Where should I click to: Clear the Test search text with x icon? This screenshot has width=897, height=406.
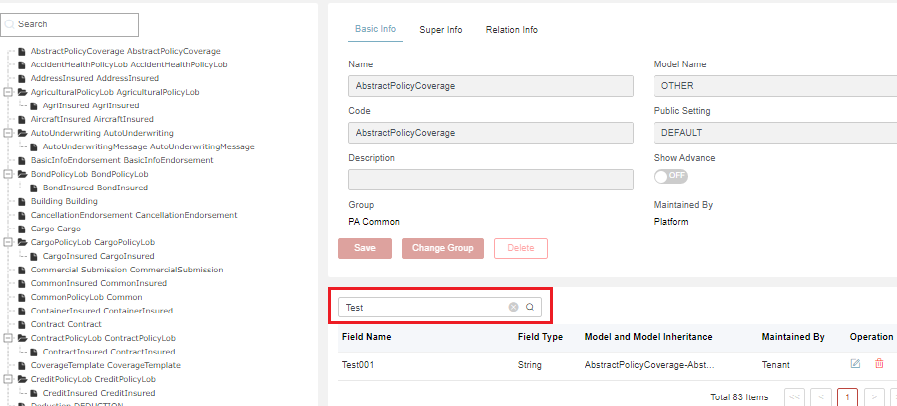point(514,307)
